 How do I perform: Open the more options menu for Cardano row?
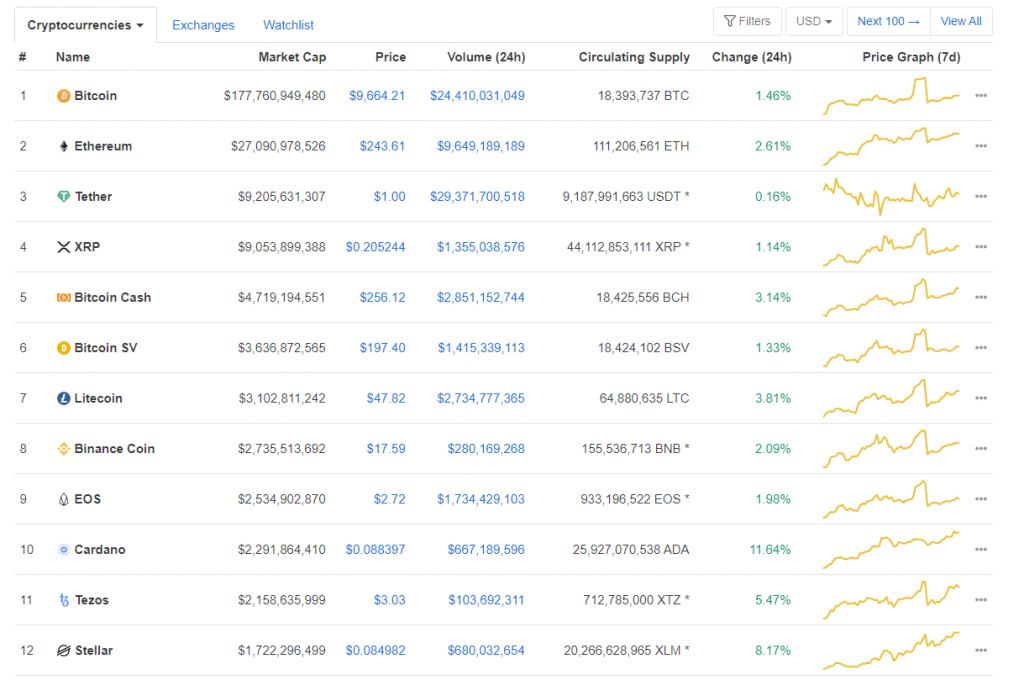click(980, 550)
